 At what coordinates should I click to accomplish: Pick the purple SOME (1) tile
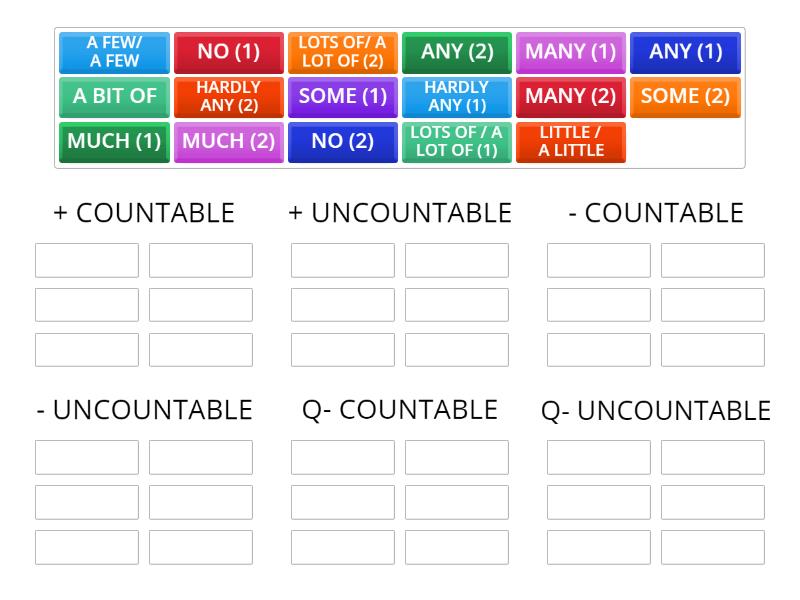coord(342,97)
